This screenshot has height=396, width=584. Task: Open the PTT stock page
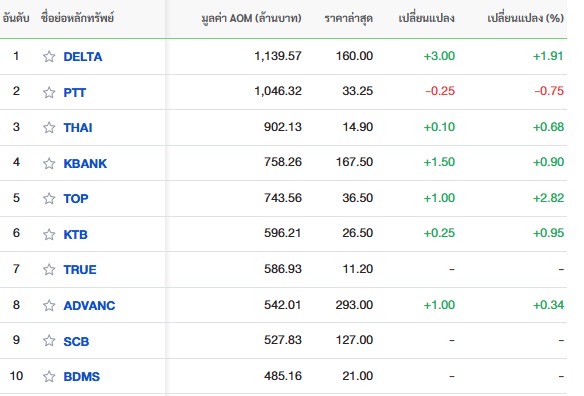[75, 92]
